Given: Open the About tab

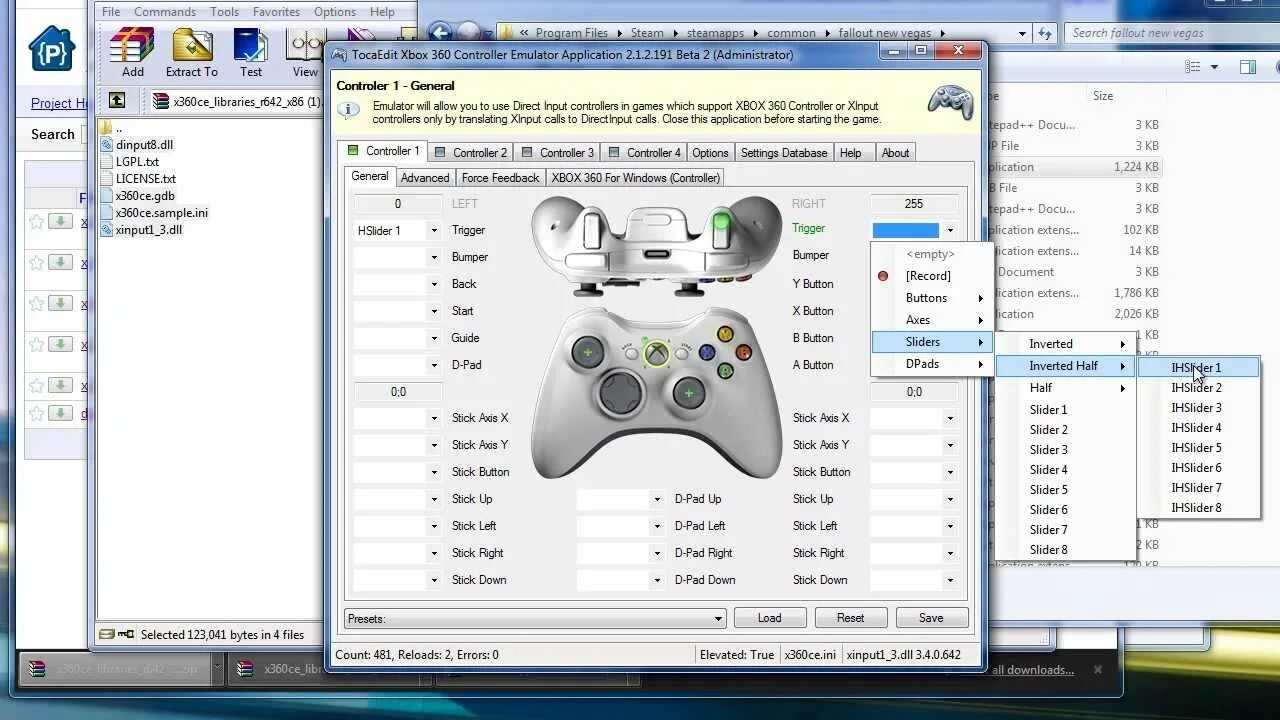Looking at the screenshot, I should pyautogui.click(x=895, y=153).
